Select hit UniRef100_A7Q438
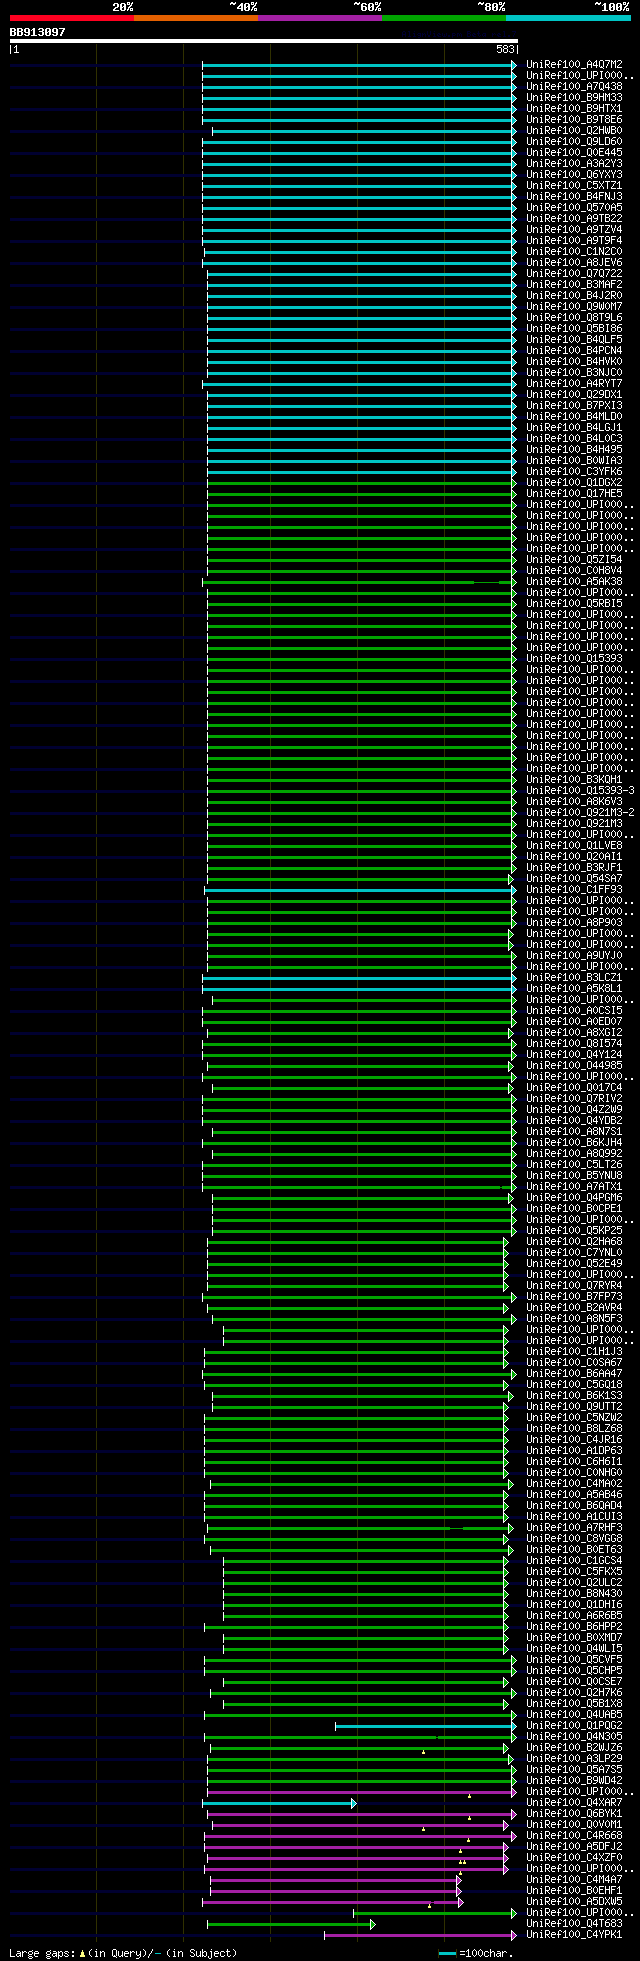The height and width of the screenshot is (1961, 640). point(574,87)
